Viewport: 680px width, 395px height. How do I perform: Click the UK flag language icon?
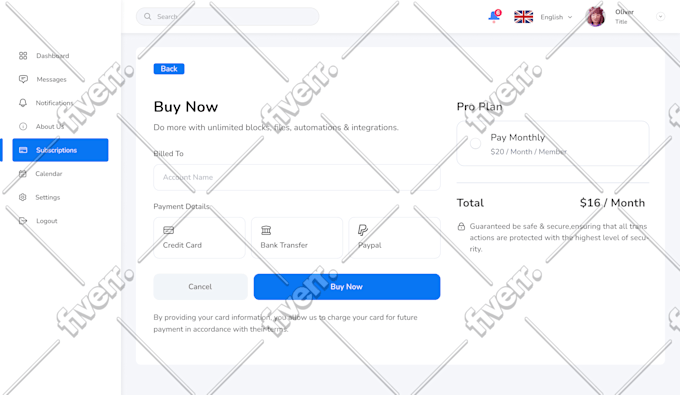click(x=523, y=17)
